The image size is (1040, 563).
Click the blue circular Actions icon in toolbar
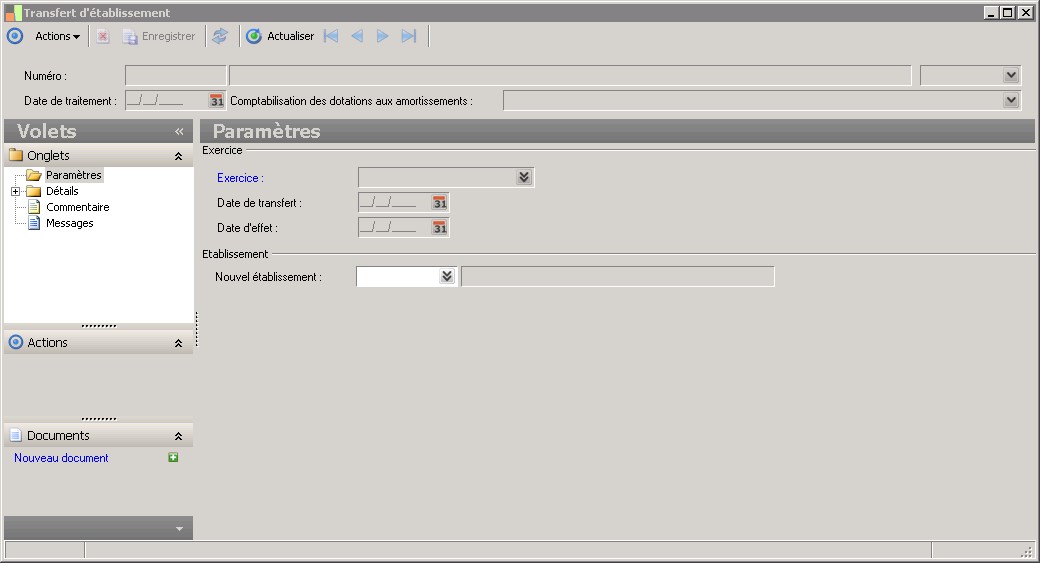point(15,36)
